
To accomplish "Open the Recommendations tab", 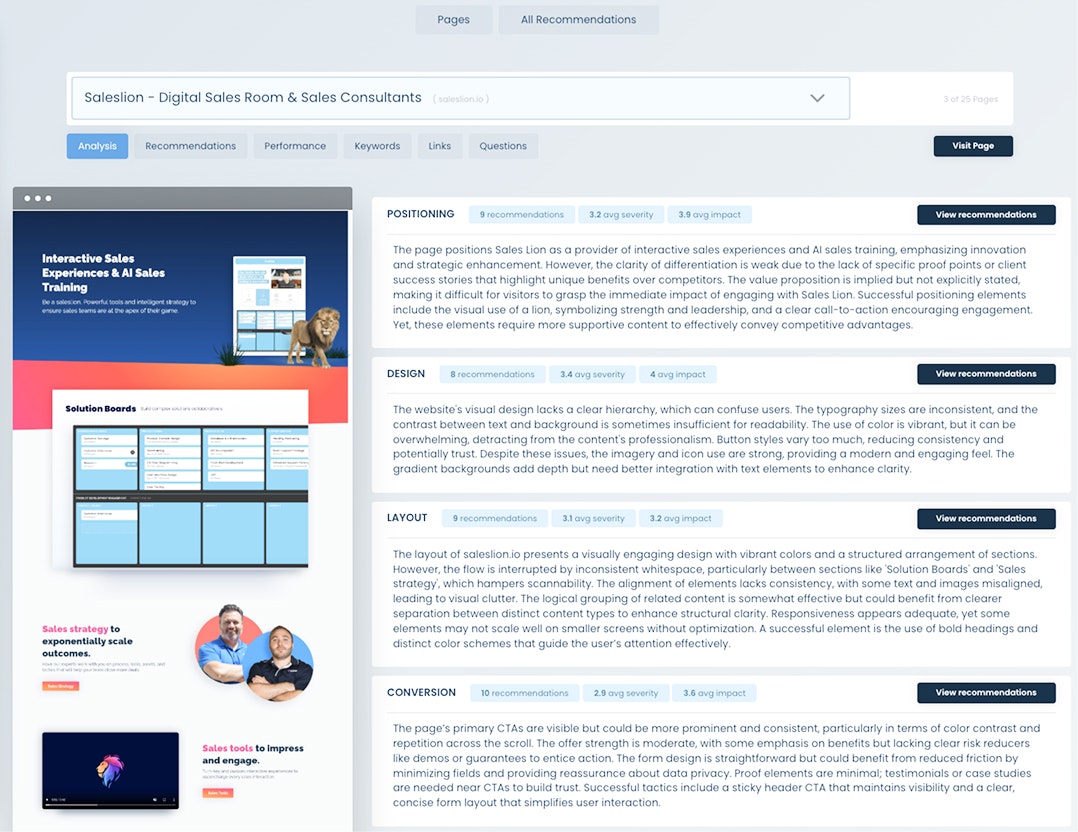I will pos(190,146).
